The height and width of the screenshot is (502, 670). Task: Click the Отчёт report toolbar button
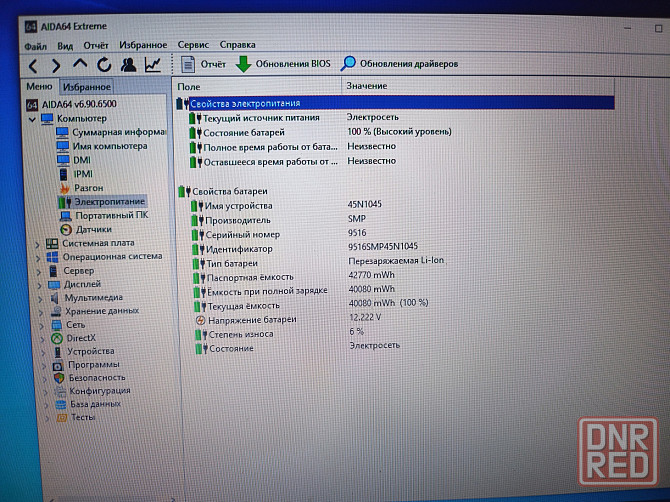pyautogui.click(x=203, y=64)
